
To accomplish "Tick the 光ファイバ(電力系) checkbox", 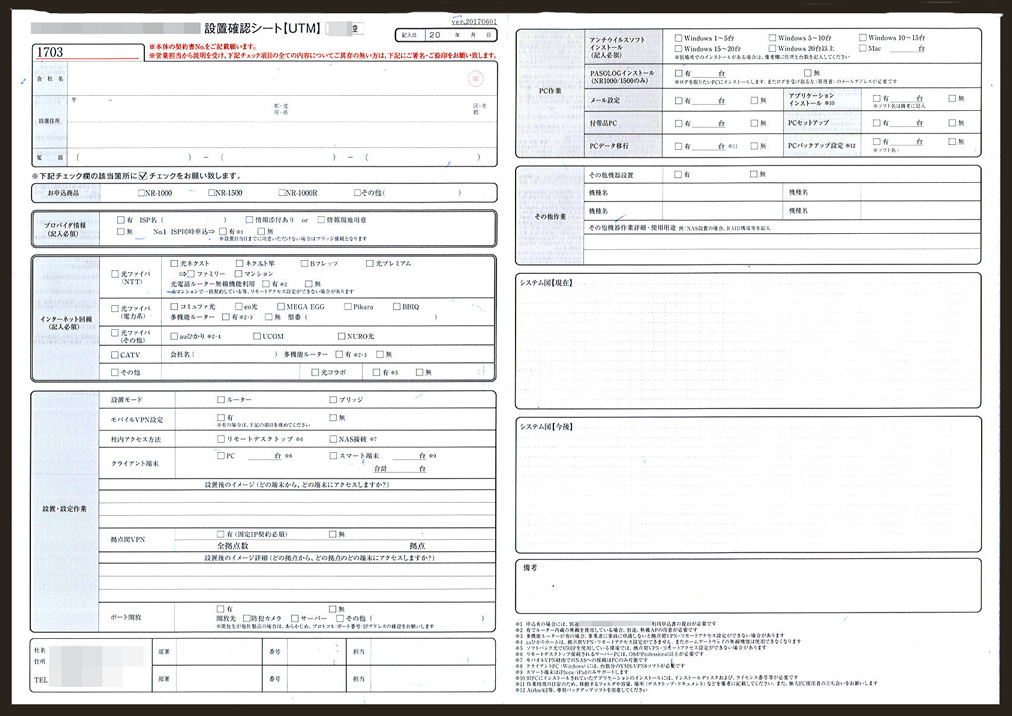I will point(115,309).
